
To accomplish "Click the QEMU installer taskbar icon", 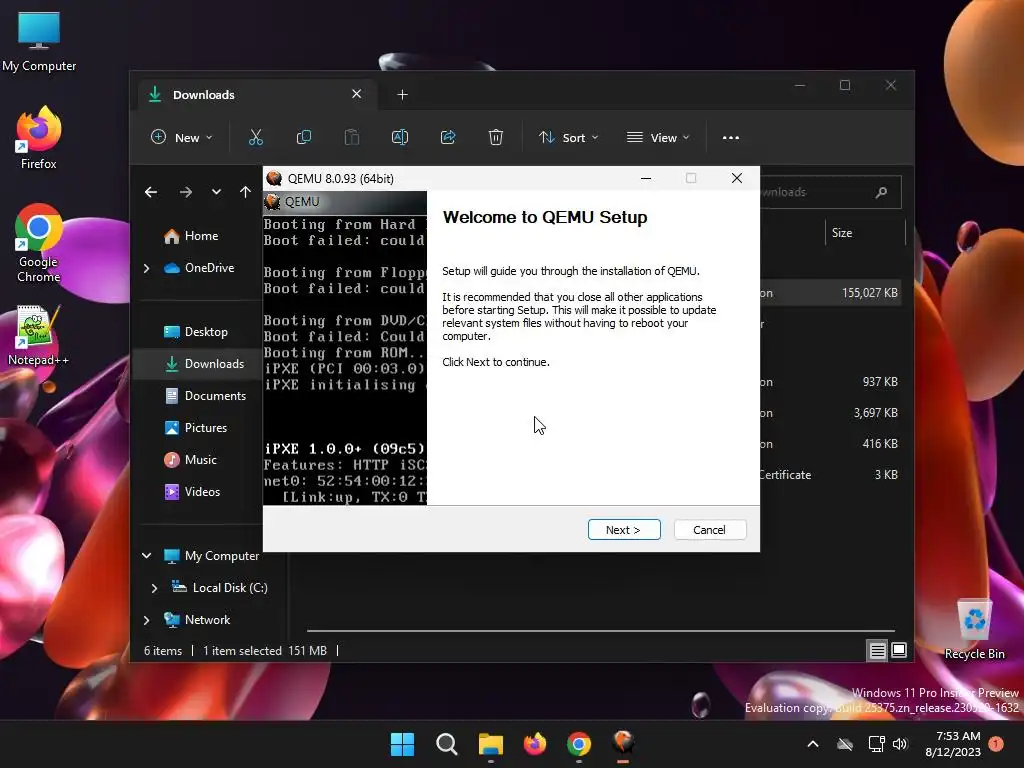I will [x=623, y=744].
